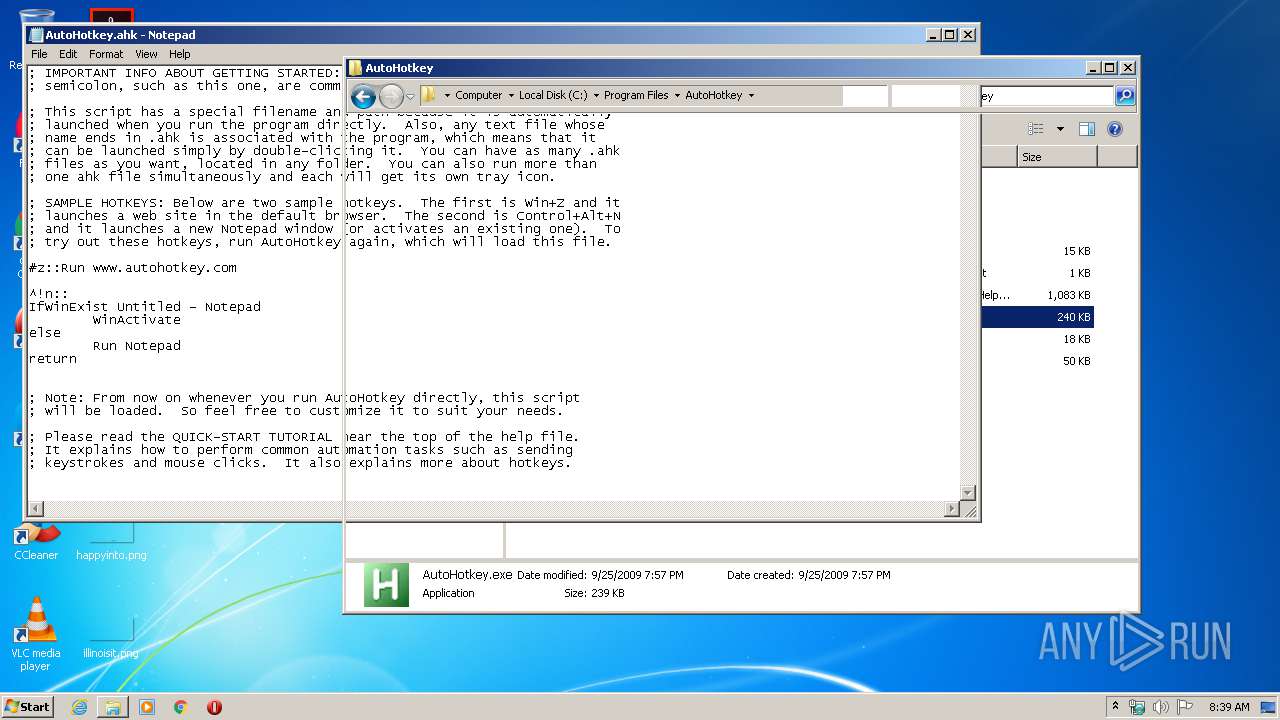Open the Windows Start menu

28,706
